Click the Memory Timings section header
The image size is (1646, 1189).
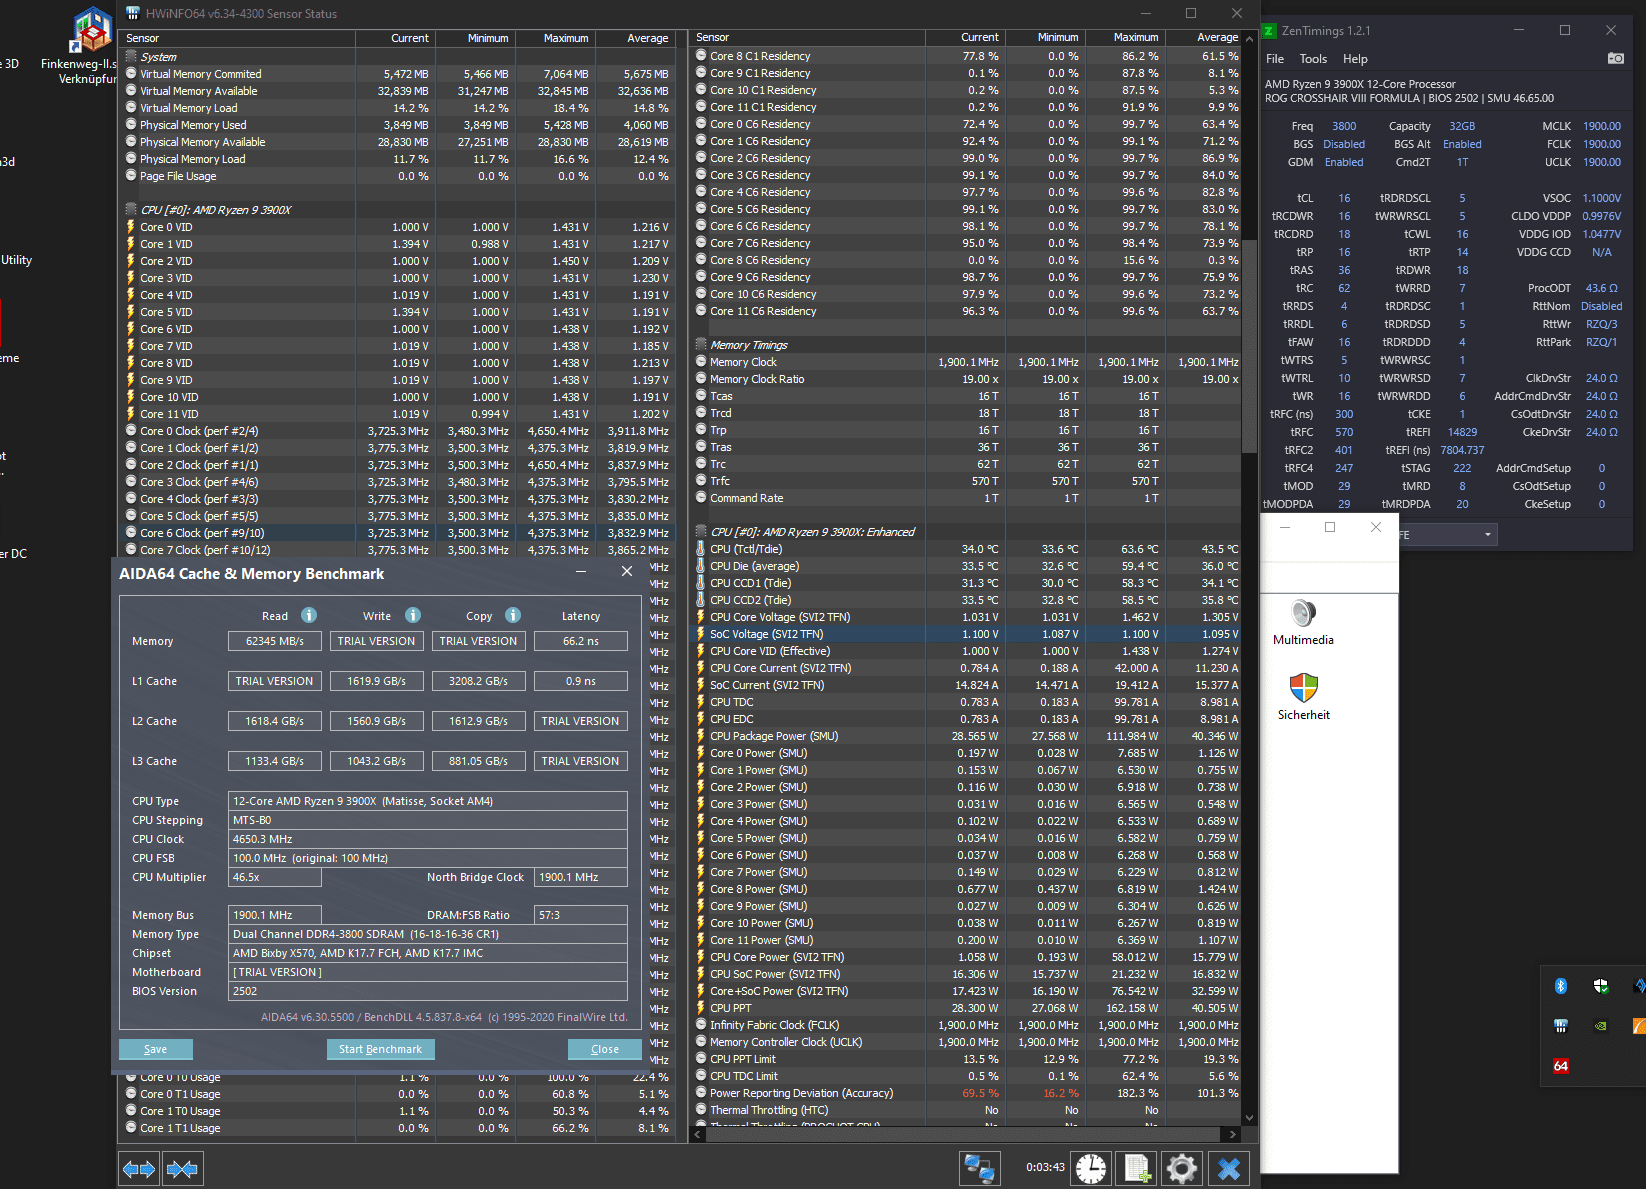point(749,345)
